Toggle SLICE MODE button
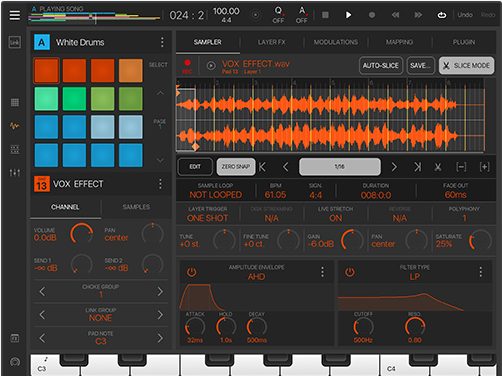The height and width of the screenshot is (376, 502). 467,66
